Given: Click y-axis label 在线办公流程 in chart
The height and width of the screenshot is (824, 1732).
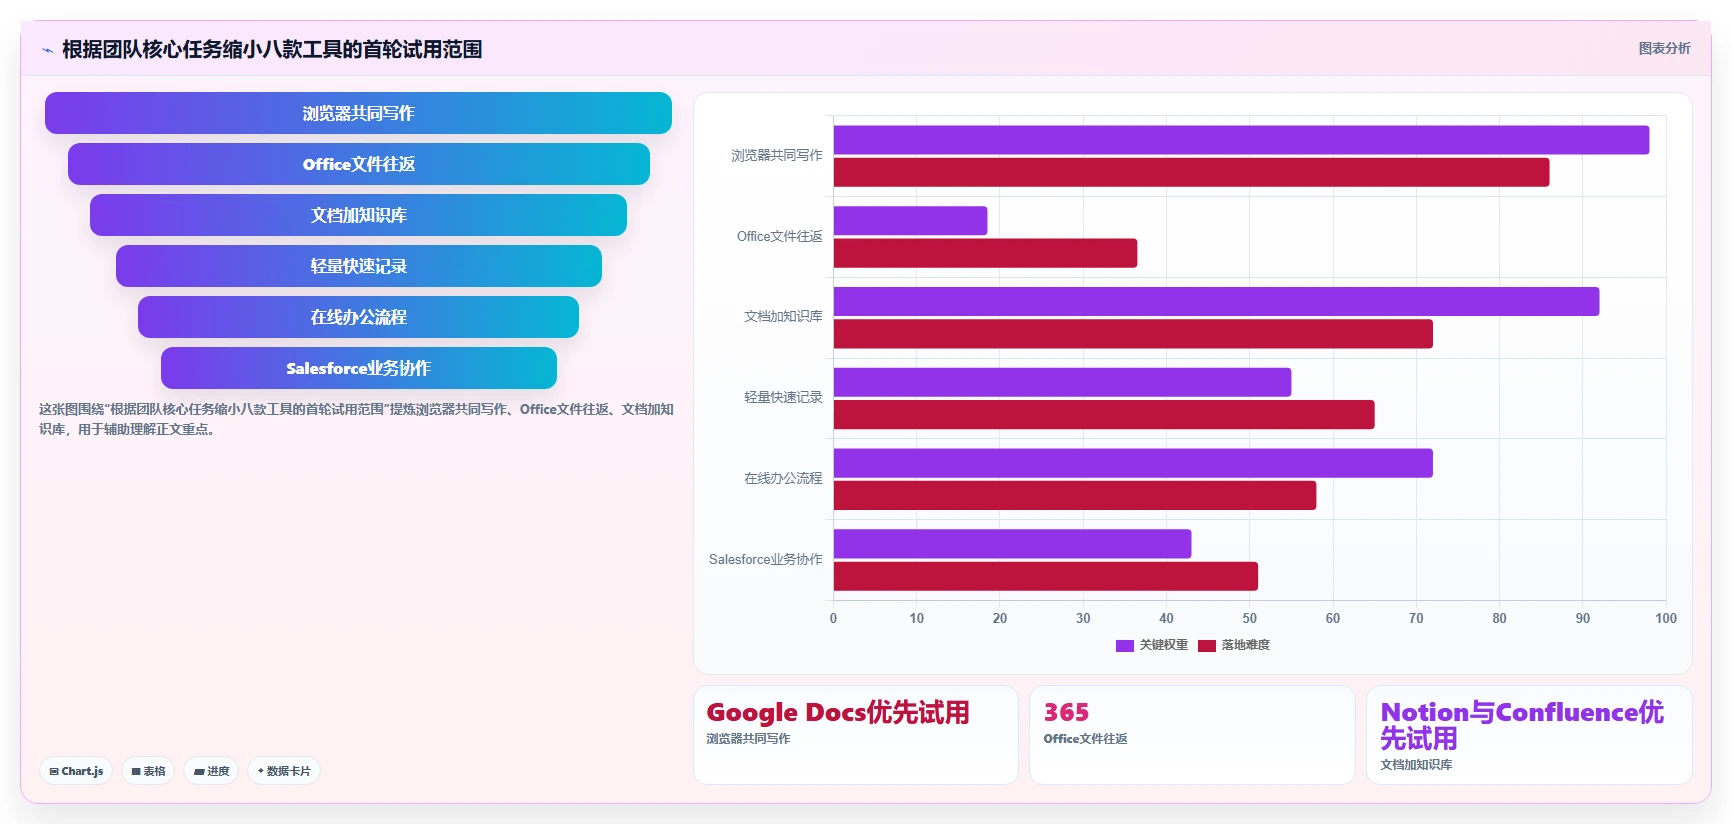Looking at the screenshot, I should (783, 478).
